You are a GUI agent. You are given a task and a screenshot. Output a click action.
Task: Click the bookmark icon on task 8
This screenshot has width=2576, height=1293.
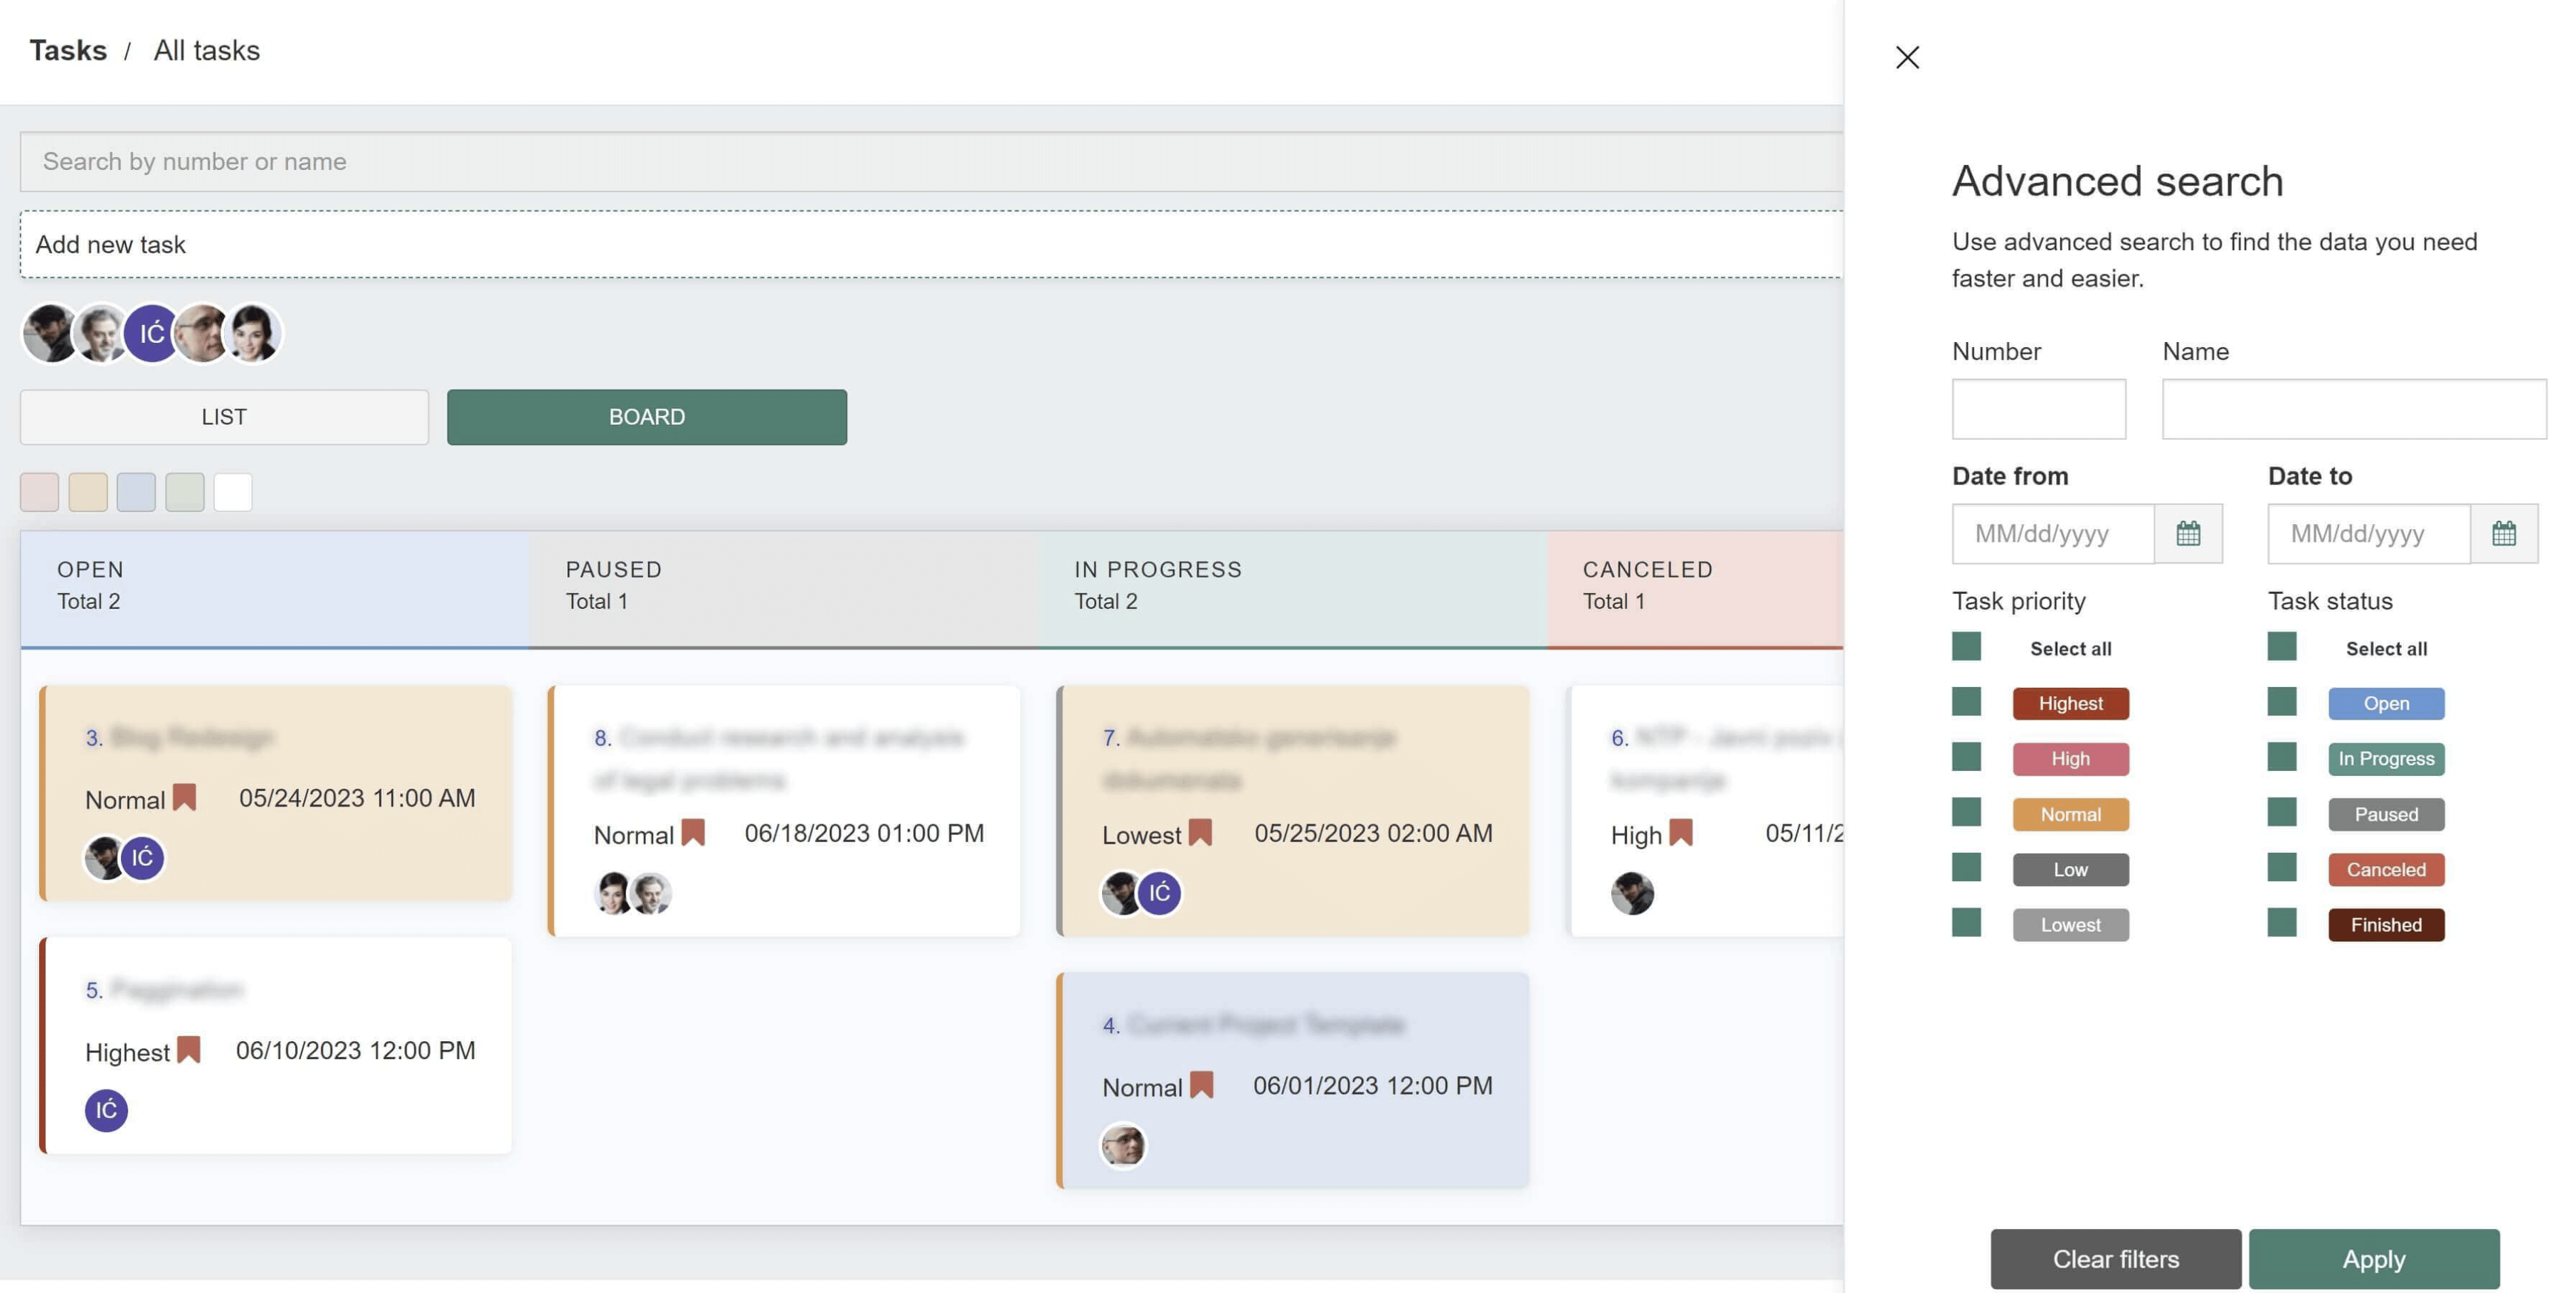[692, 832]
